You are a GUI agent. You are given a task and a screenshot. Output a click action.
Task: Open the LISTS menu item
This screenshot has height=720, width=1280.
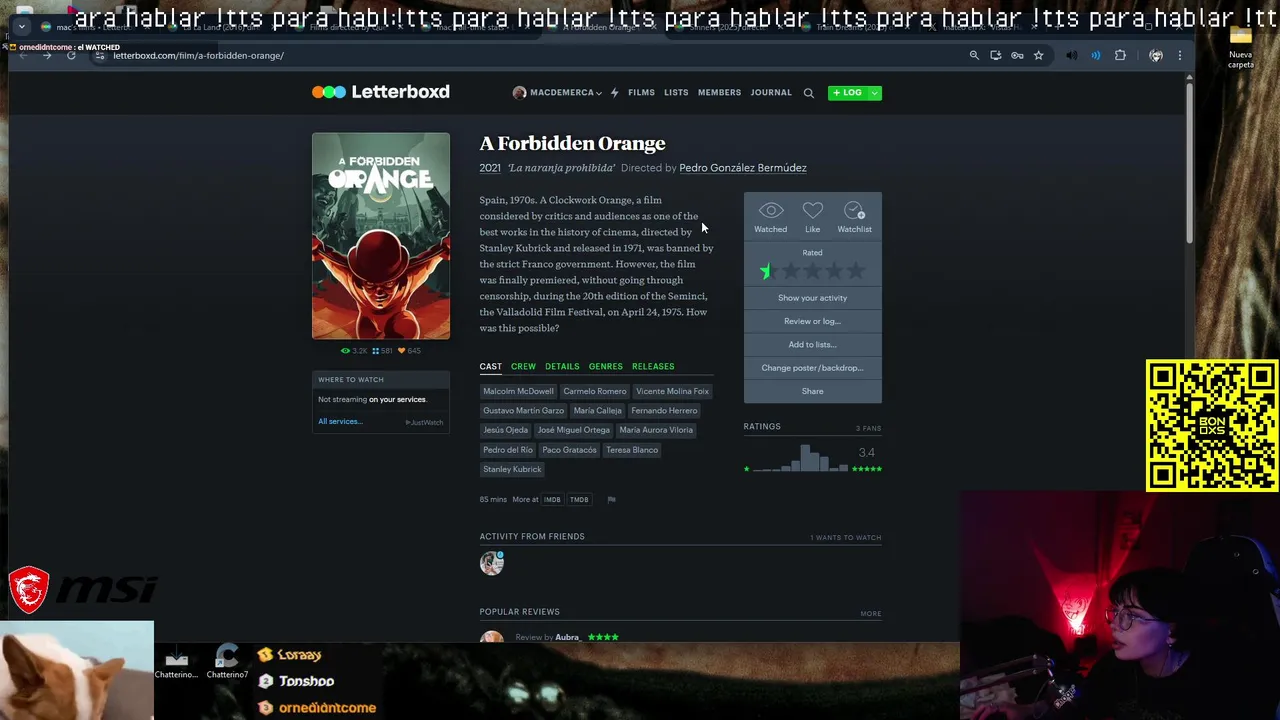(676, 92)
